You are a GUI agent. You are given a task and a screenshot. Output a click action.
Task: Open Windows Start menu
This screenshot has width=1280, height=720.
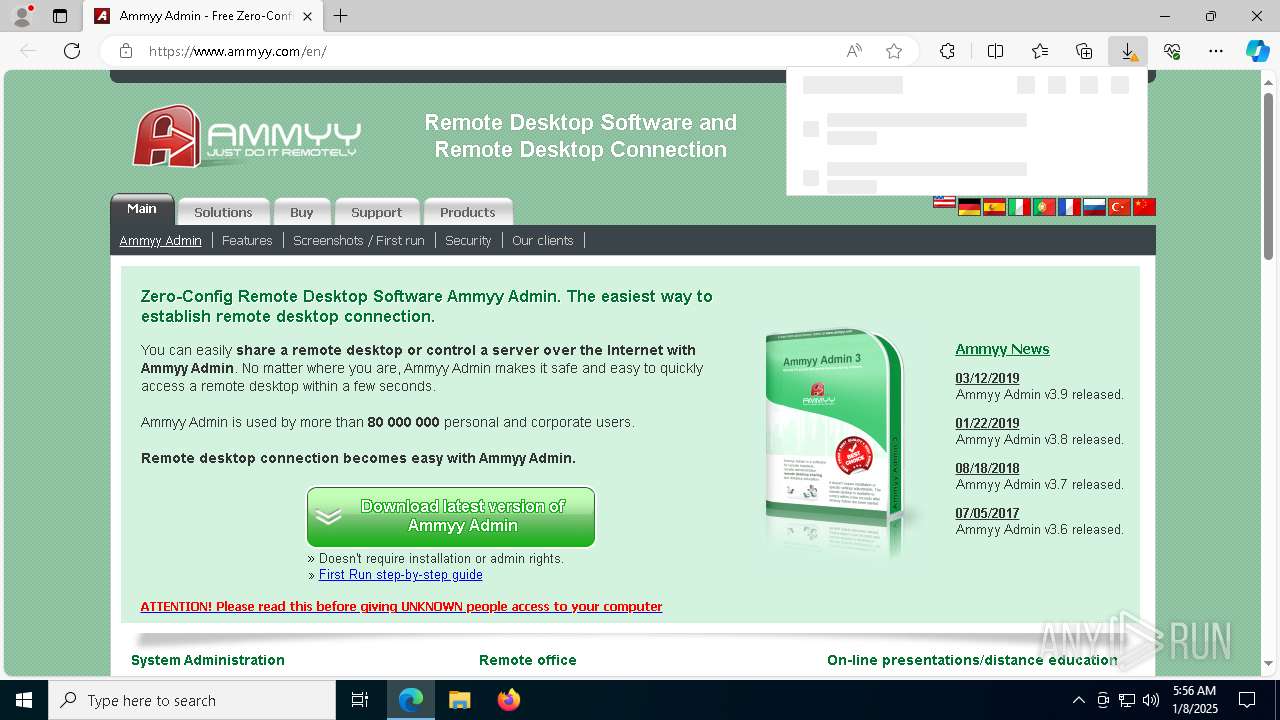pyautogui.click(x=24, y=700)
